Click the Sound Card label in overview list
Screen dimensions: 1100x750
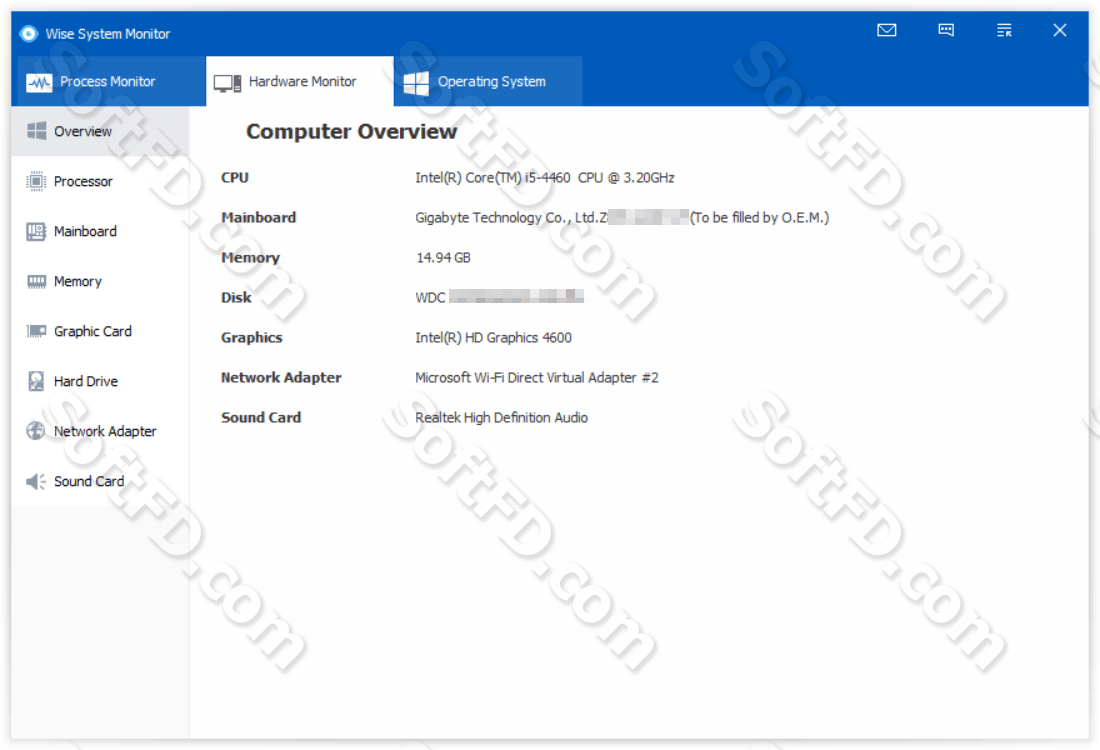pyautogui.click(x=261, y=417)
